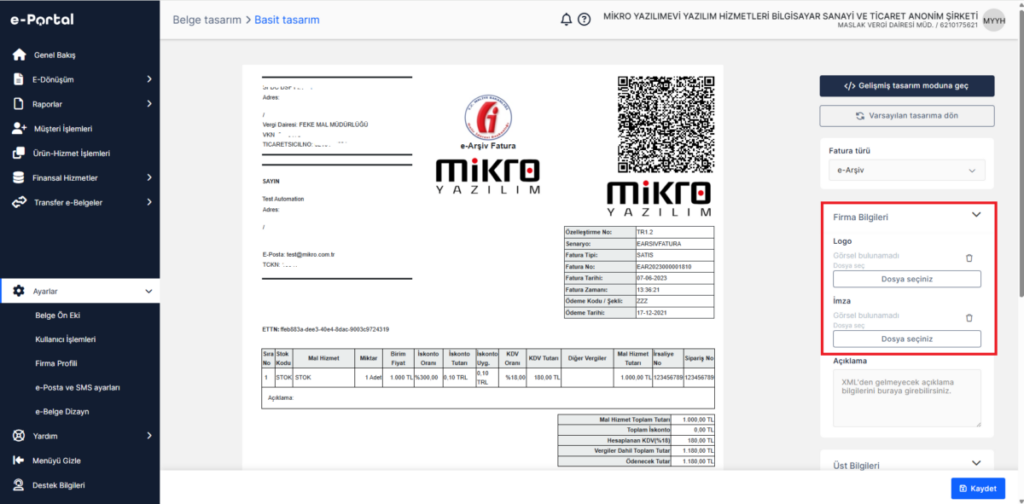Open Müşteri İşlemleri menu label

(x=63, y=129)
